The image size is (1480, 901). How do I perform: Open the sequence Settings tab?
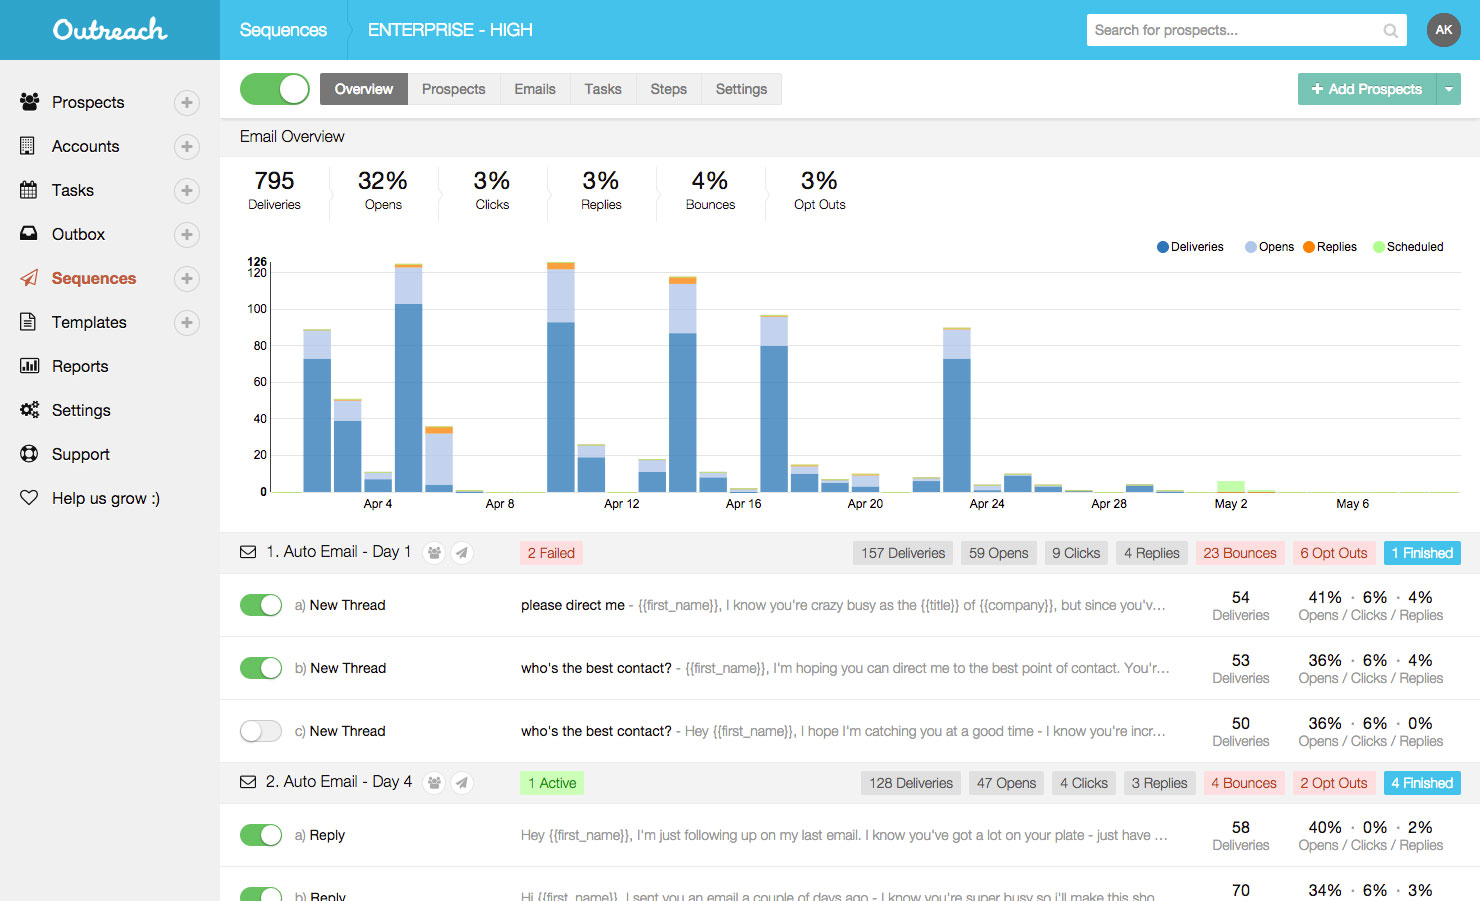pyautogui.click(x=742, y=89)
